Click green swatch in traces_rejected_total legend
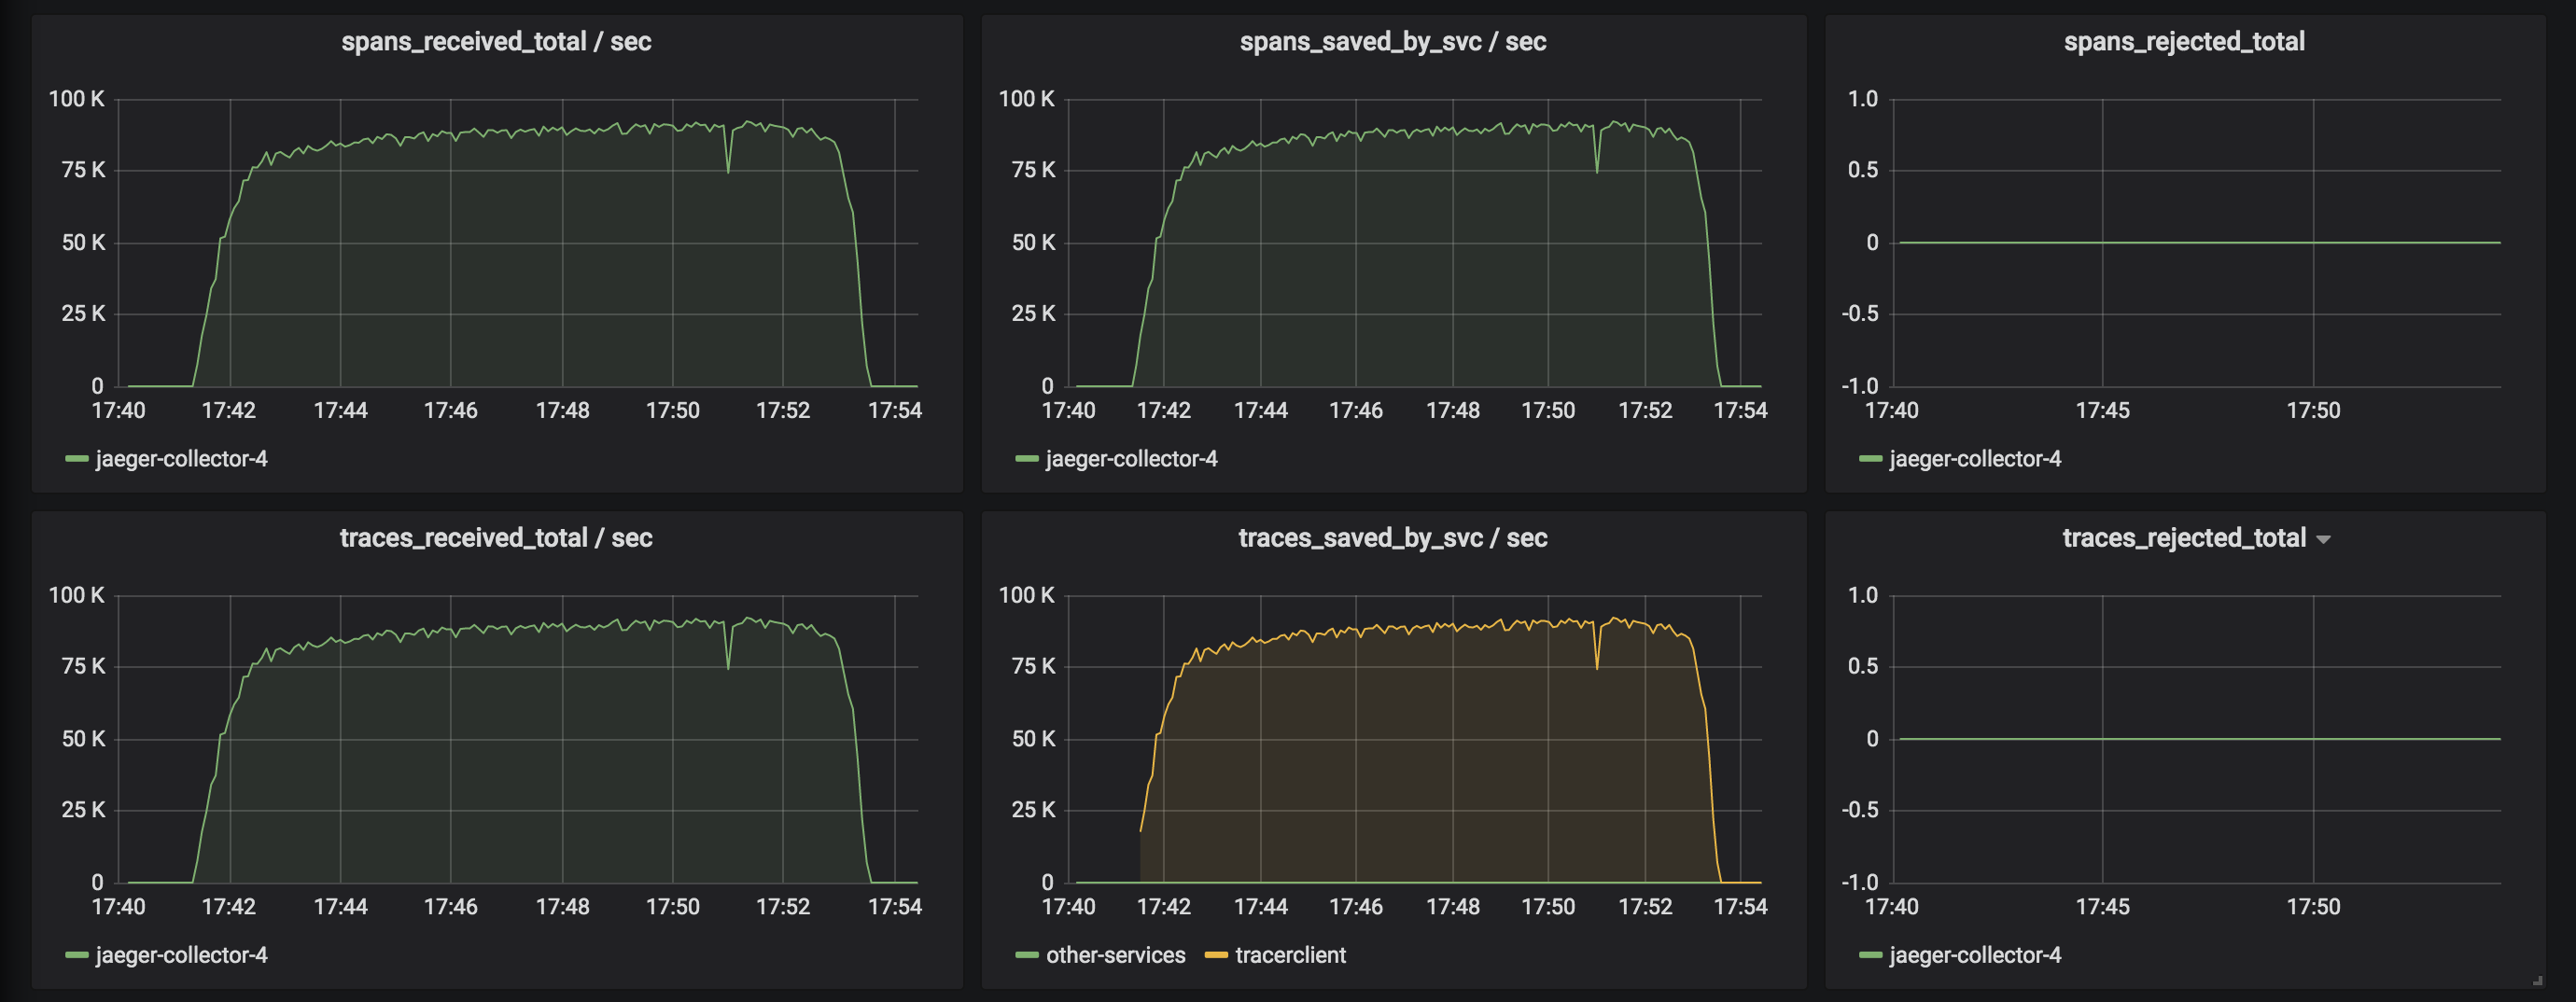Screen dimensions: 2576x1002 (x=1871, y=955)
